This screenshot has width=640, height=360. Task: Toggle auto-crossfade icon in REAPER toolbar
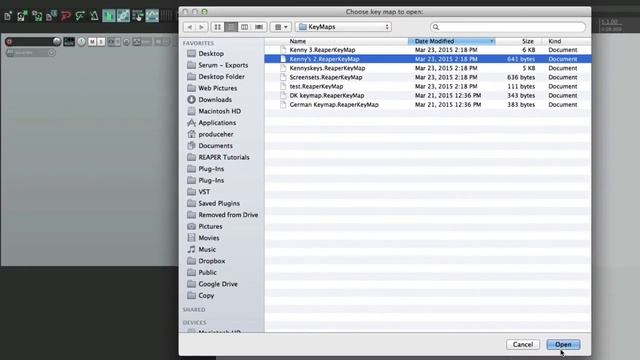(109, 16)
